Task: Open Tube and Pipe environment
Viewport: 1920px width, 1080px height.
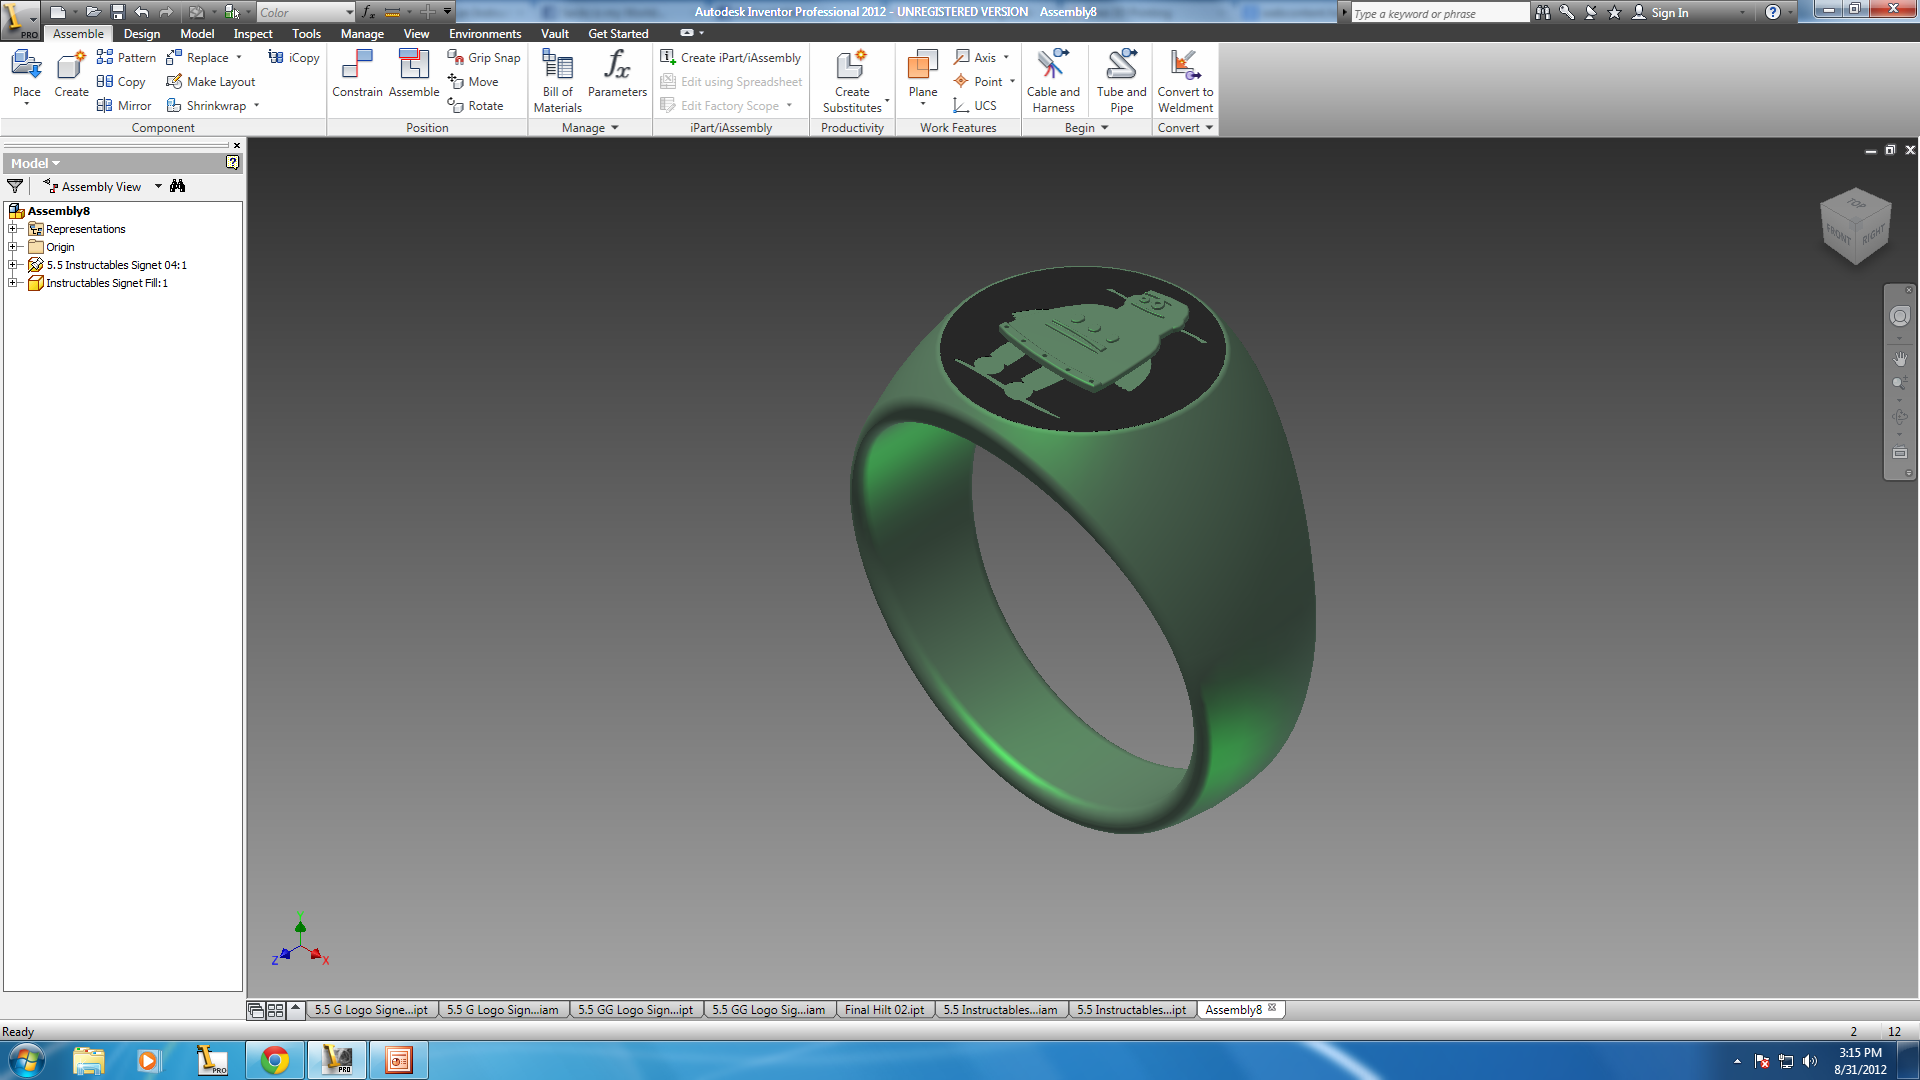Action: point(1121,81)
